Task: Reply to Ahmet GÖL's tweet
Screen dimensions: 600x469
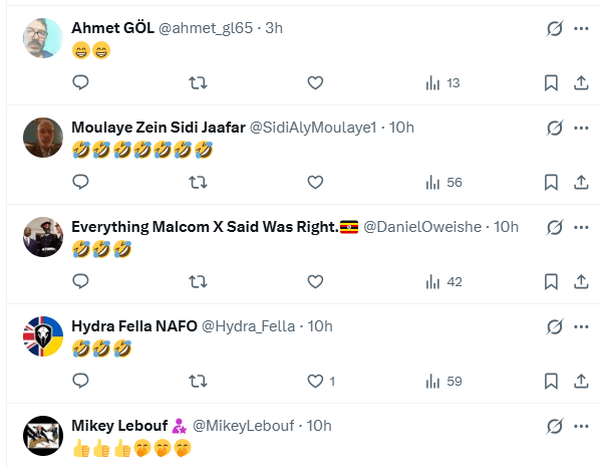Action: 82,83
